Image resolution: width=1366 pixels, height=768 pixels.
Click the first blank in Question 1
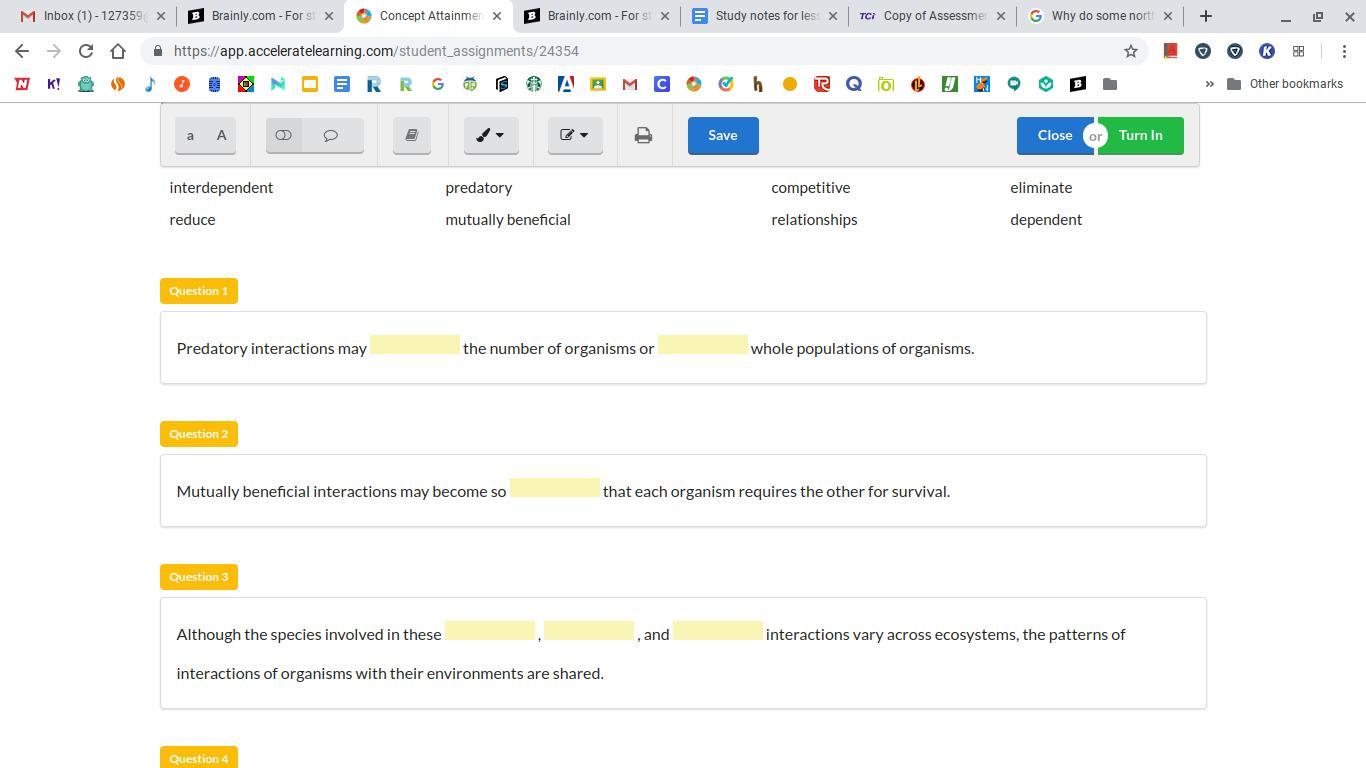(414, 345)
